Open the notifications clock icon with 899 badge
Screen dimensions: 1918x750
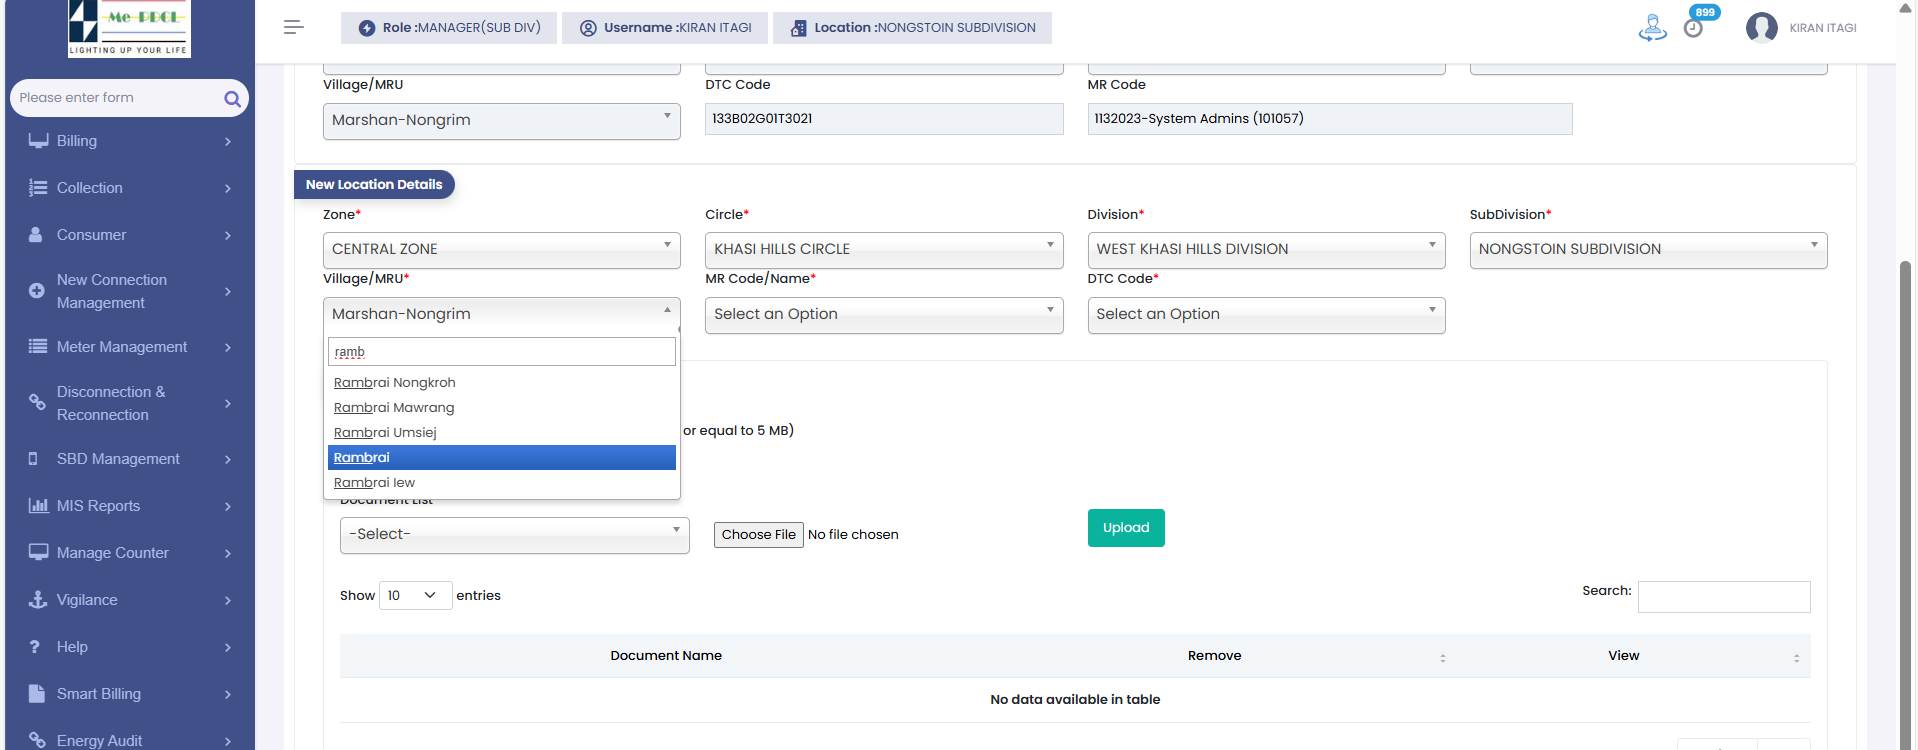[1693, 28]
